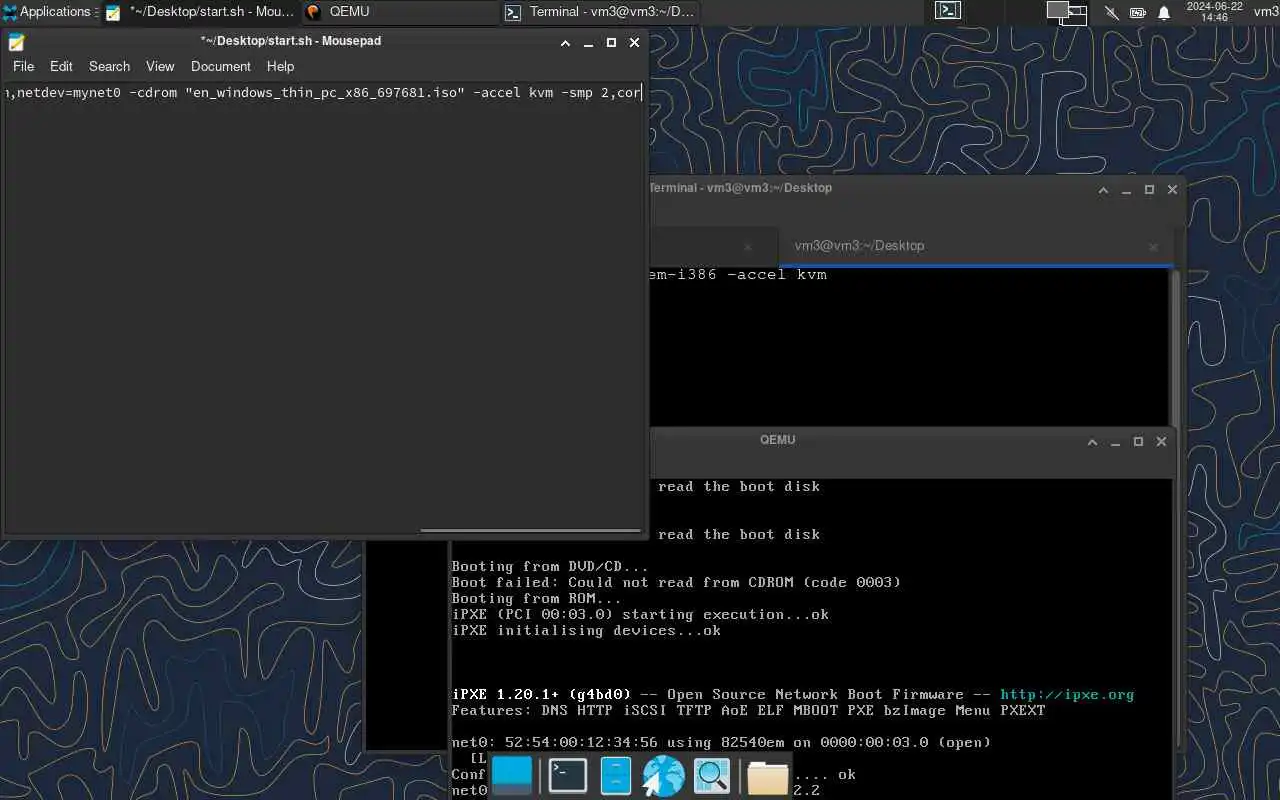Viewport: 1280px width, 800px height.
Task: Click the vm3 user name in panel
Action: (1266, 12)
